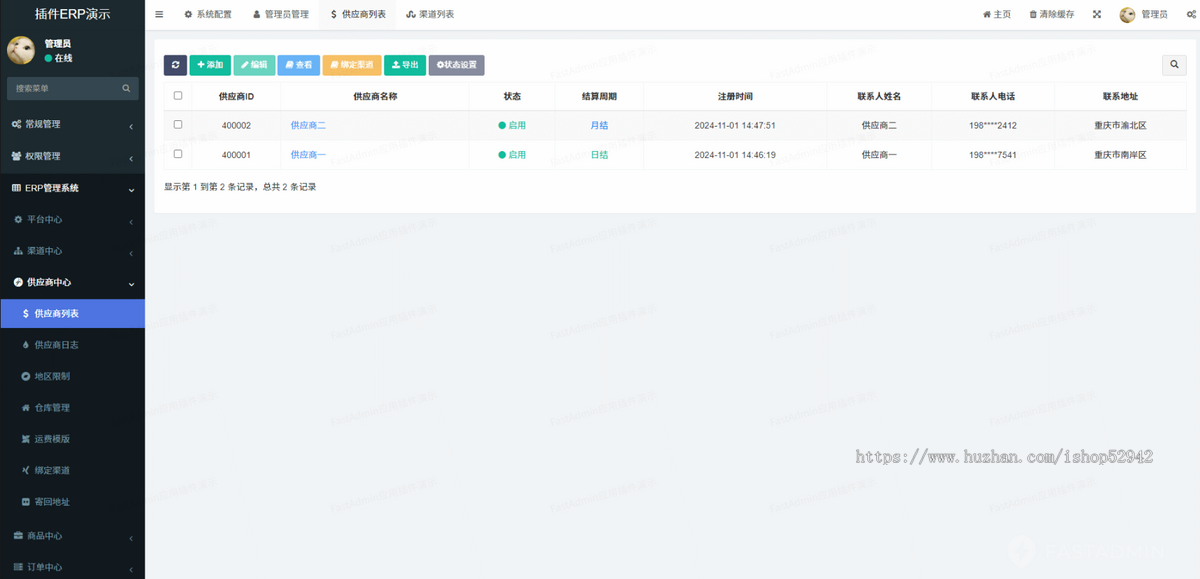
Task: Click the blue 查看 button
Action: 298,65
